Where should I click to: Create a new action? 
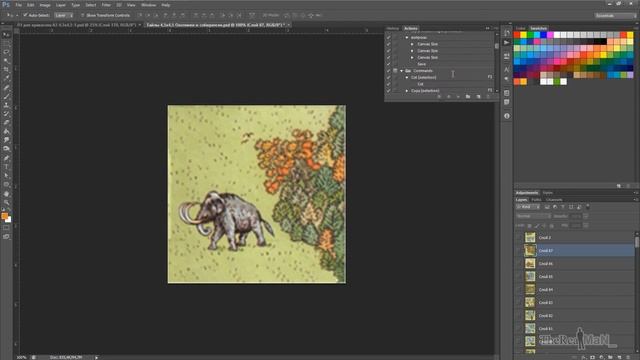(478, 97)
